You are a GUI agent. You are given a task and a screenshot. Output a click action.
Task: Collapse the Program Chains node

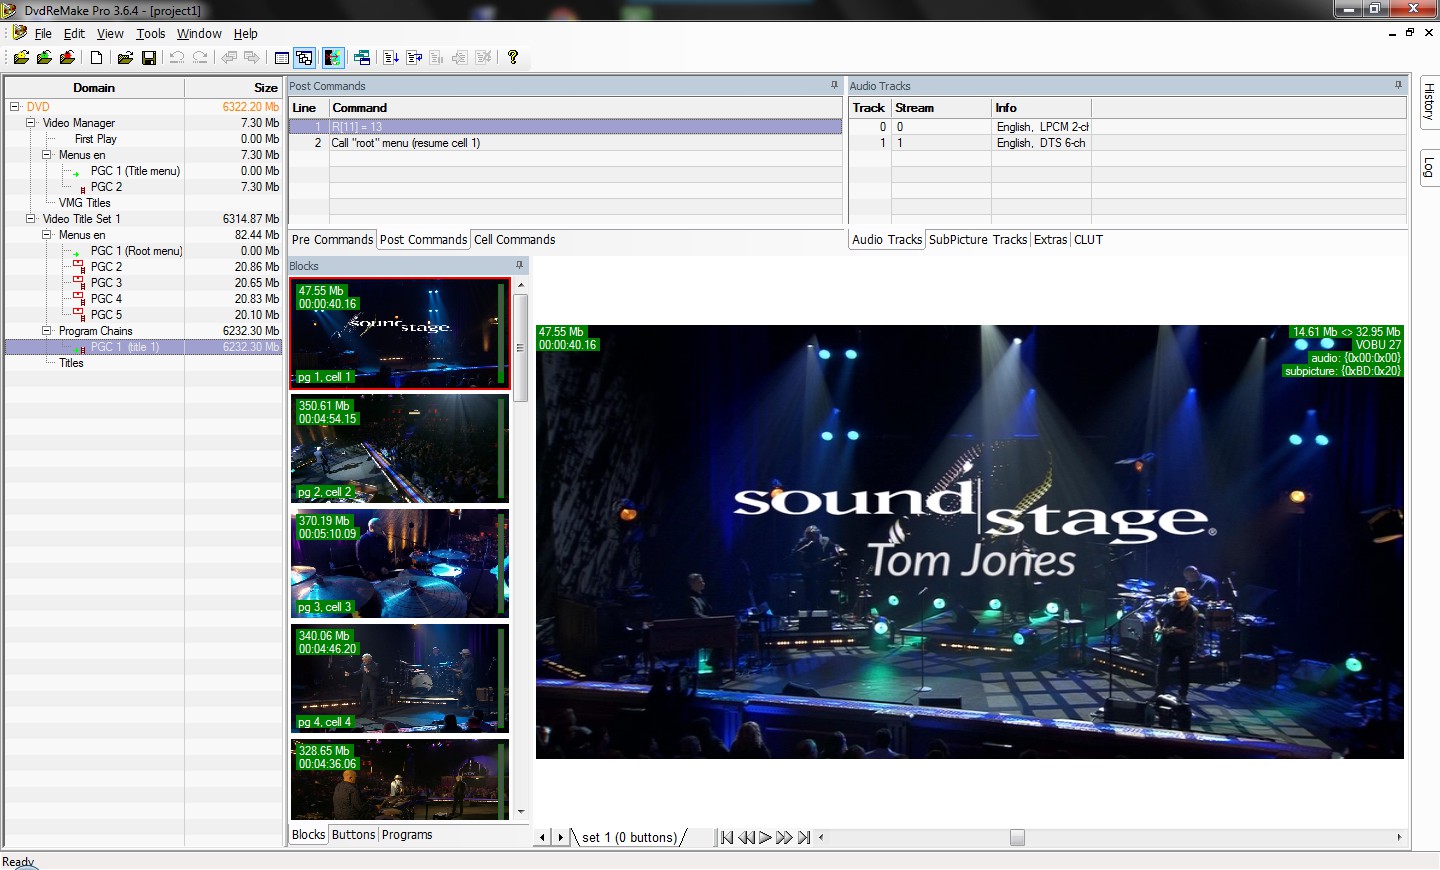(47, 331)
